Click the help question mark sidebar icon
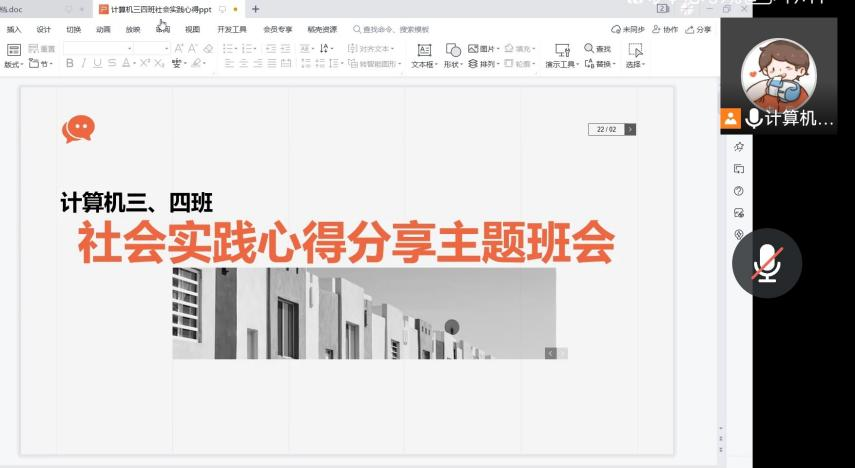 (739, 190)
